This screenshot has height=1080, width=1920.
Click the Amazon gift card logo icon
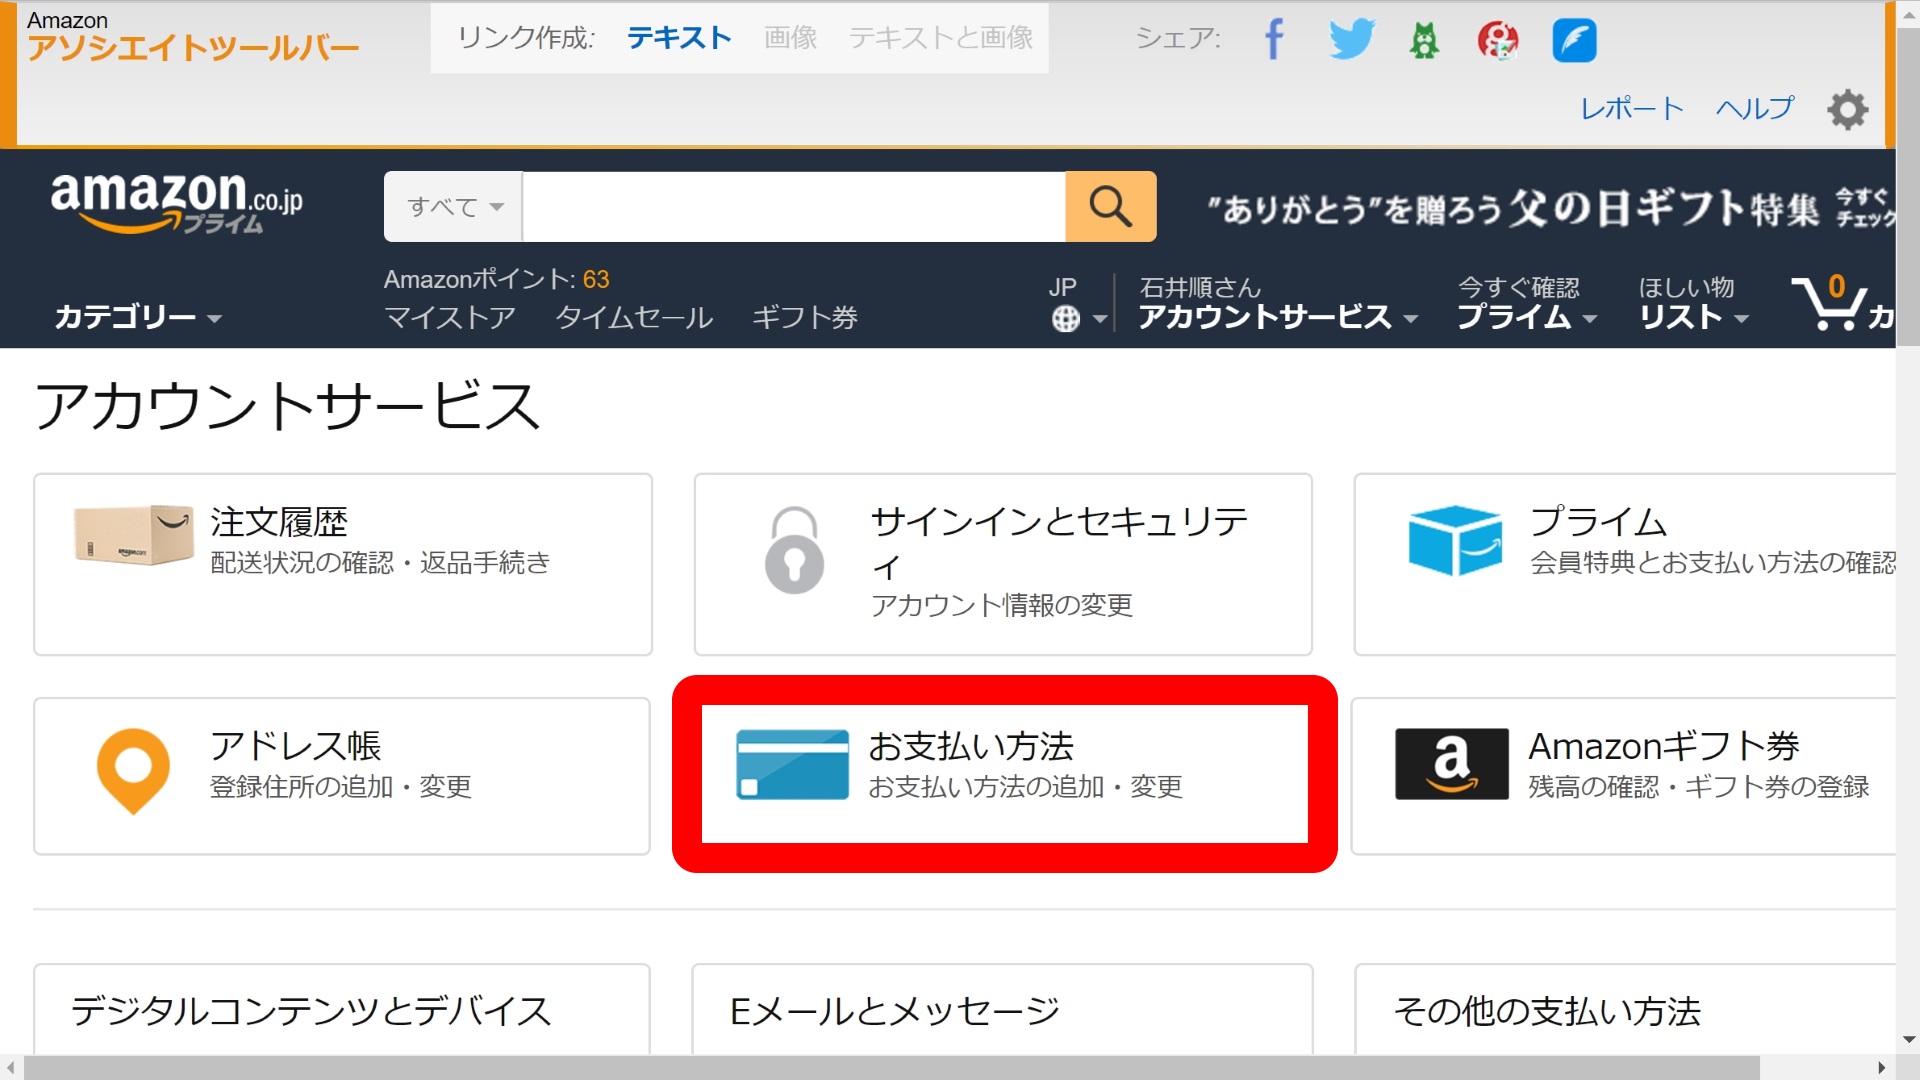(x=1451, y=764)
